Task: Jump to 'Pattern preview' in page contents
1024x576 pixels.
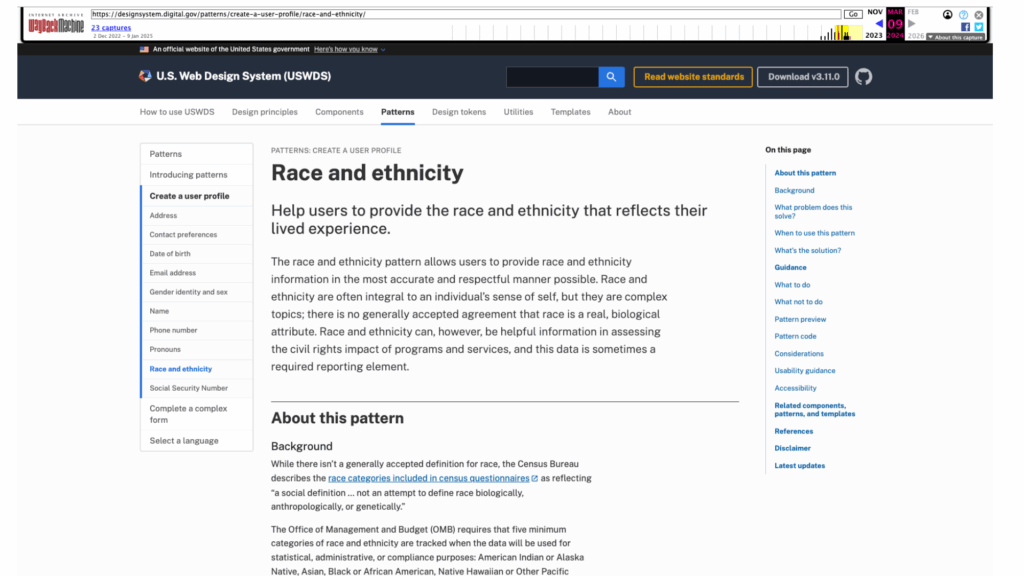Action: point(800,319)
